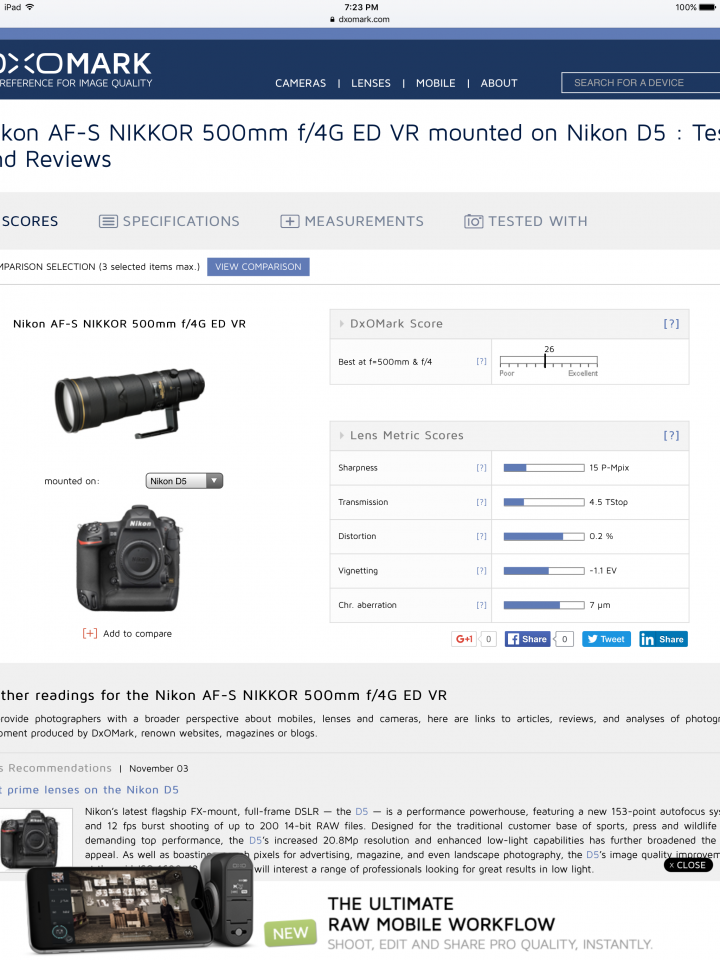Collapse the Lens Metric Scores section triangle
The height and width of the screenshot is (960, 720).
pos(342,435)
